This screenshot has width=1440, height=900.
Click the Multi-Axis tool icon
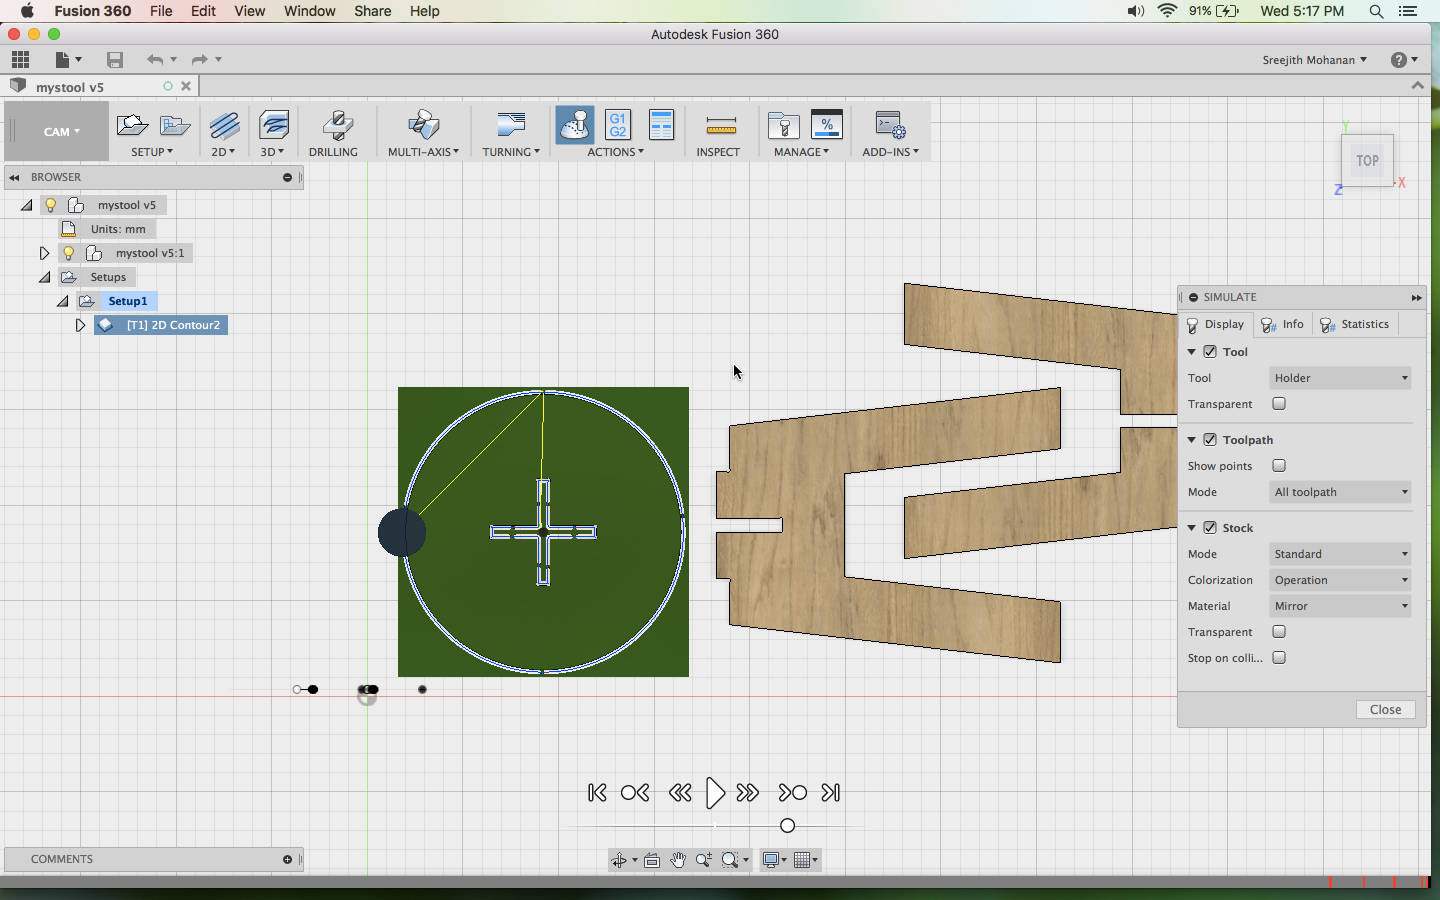423,125
